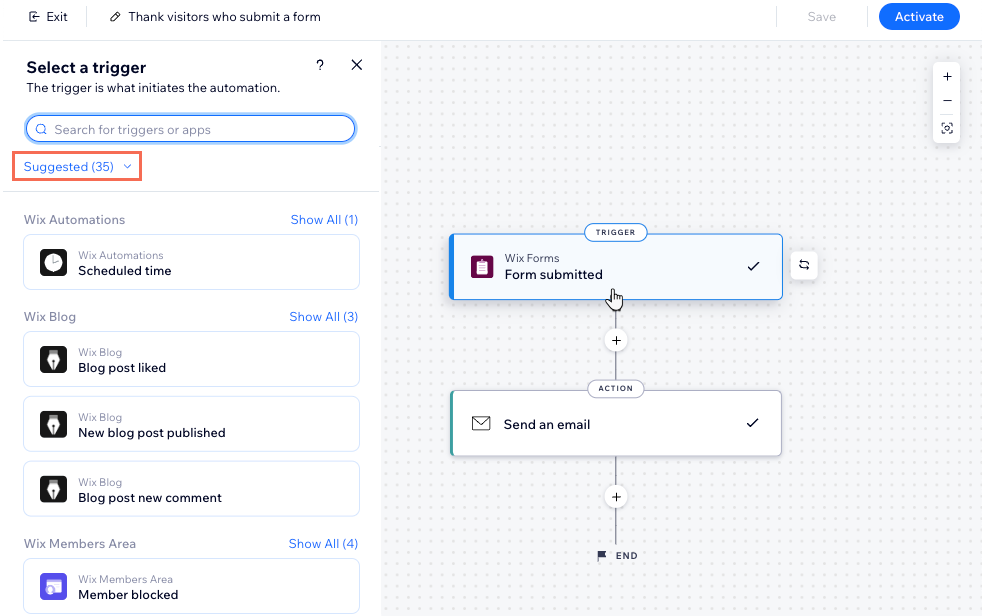Image resolution: width=983 pixels, height=616 pixels.
Task: Click the Scheduled time clock icon
Action: (53, 262)
